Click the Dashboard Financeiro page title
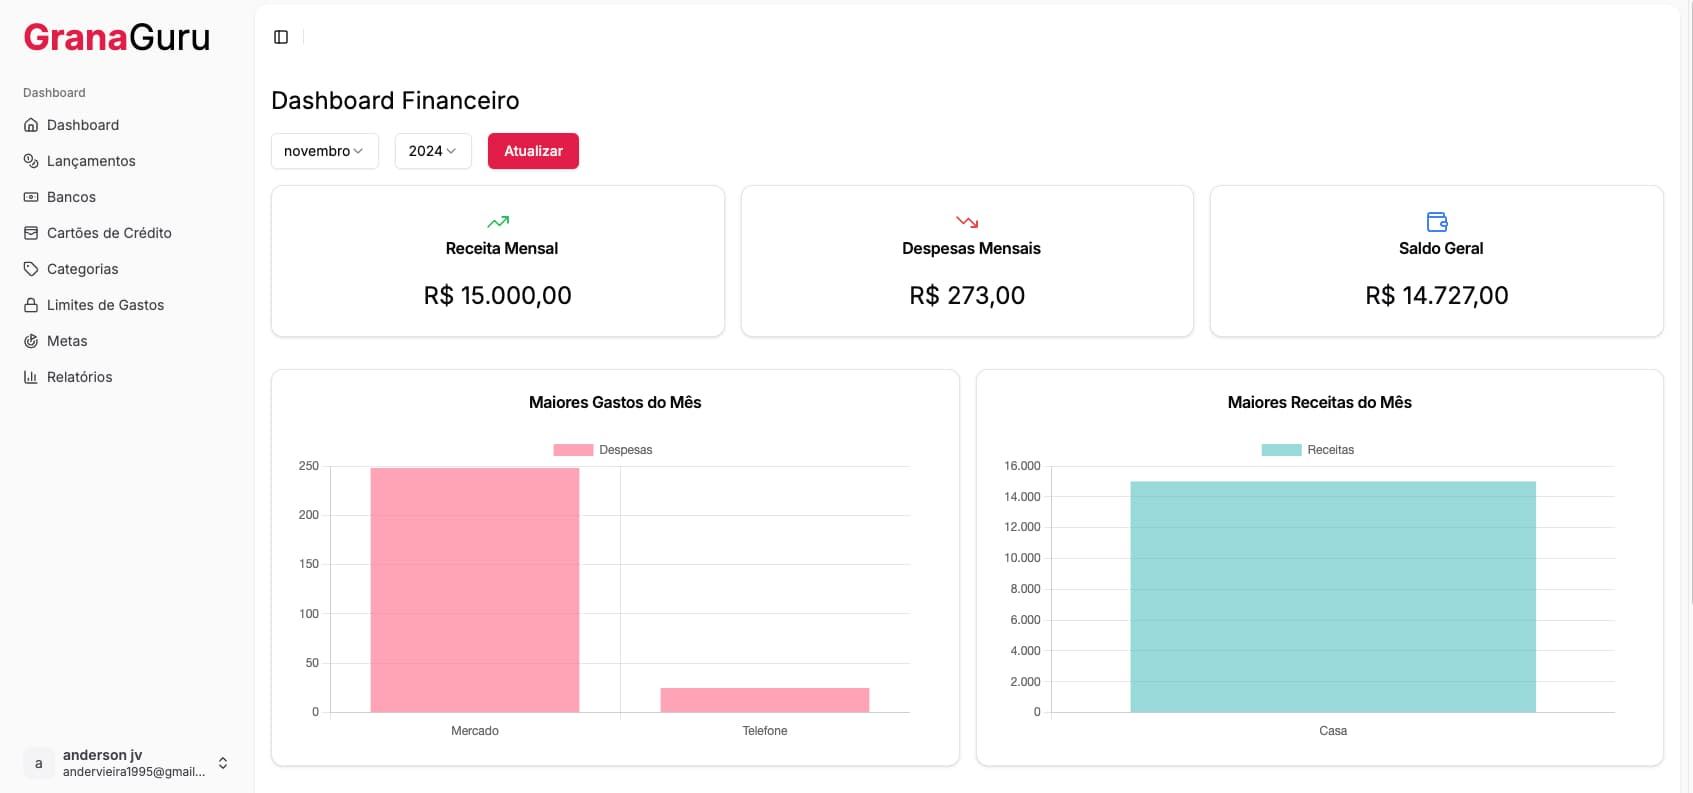The width and height of the screenshot is (1693, 793). 395,100
